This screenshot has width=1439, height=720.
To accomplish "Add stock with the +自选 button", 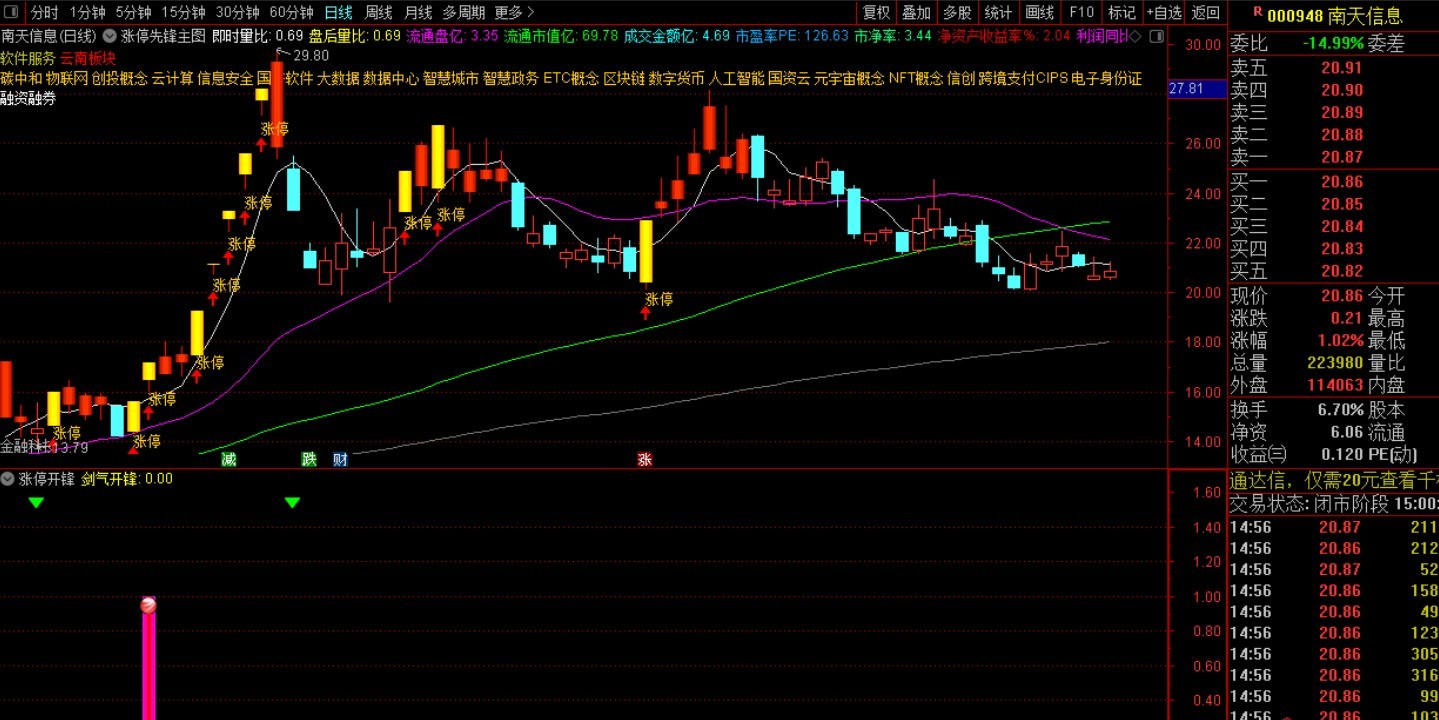I will 1163,13.
